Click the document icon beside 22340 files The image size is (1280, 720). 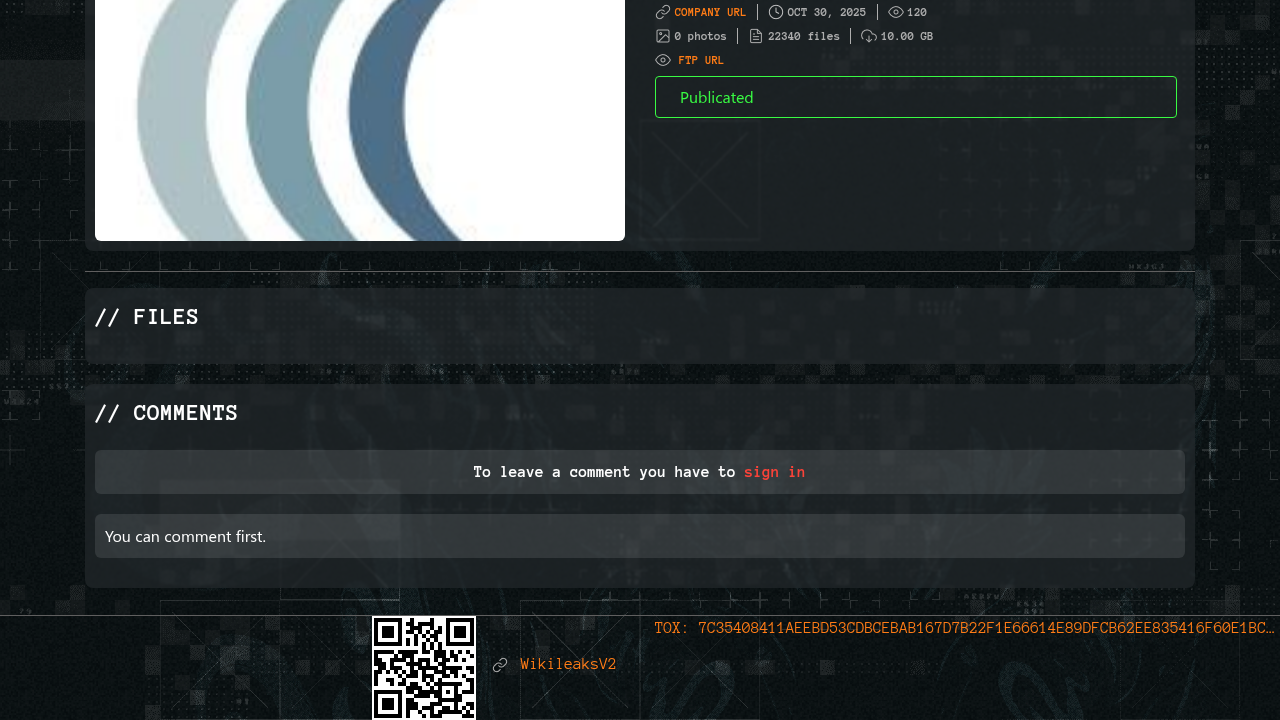pyautogui.click(x=756, y=36)
